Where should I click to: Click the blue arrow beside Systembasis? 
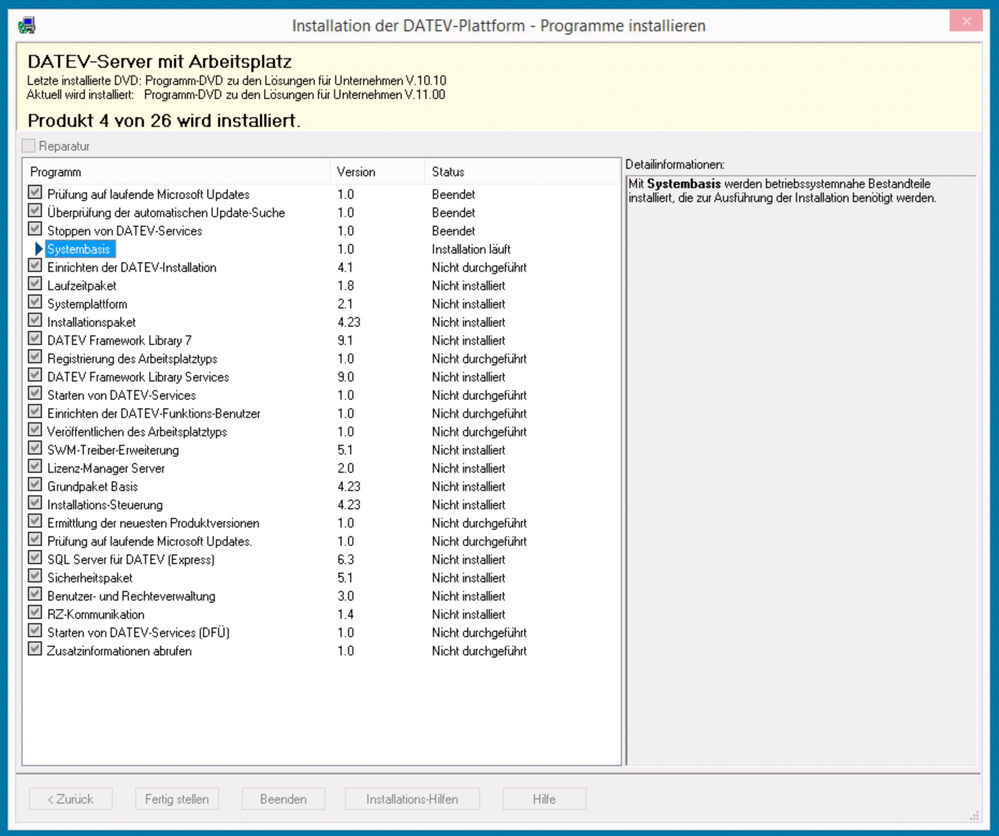click(x=39, y=249)
